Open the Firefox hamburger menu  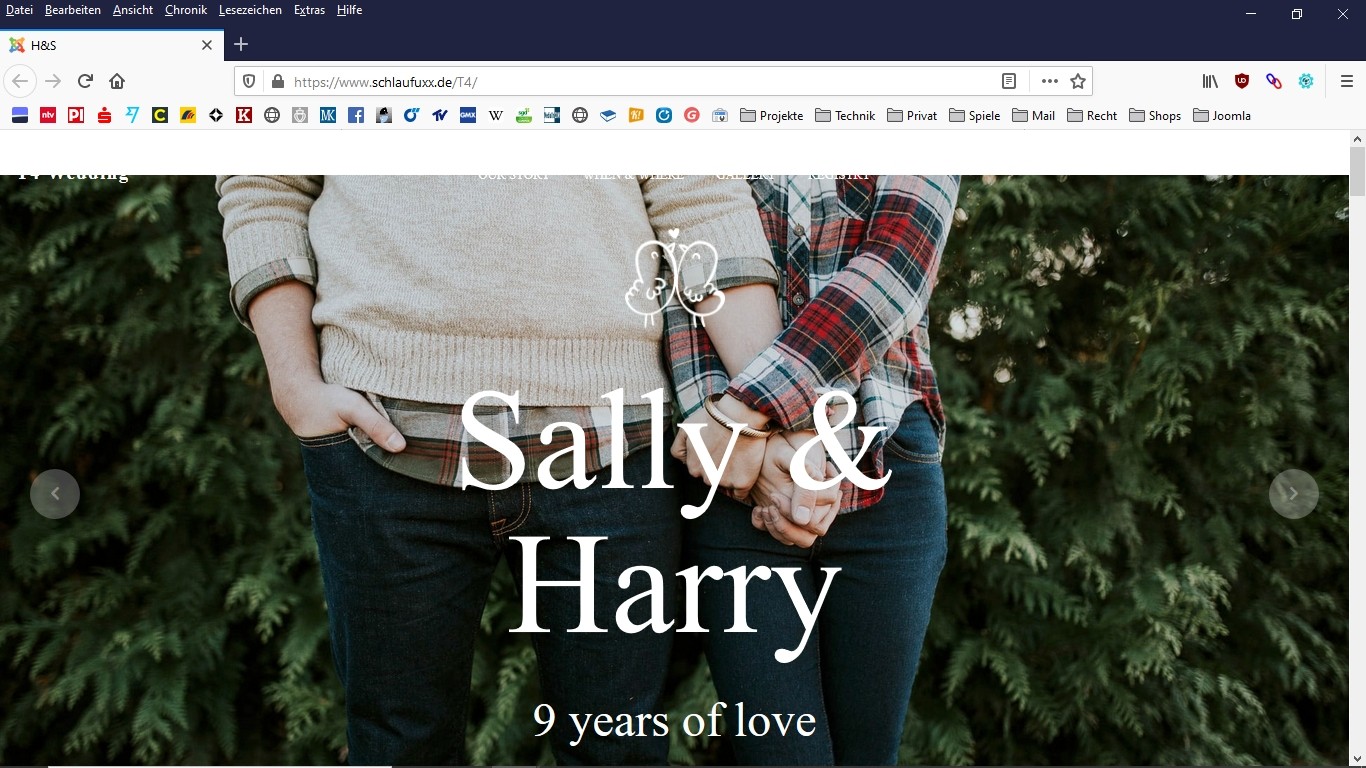(1346, 81)
